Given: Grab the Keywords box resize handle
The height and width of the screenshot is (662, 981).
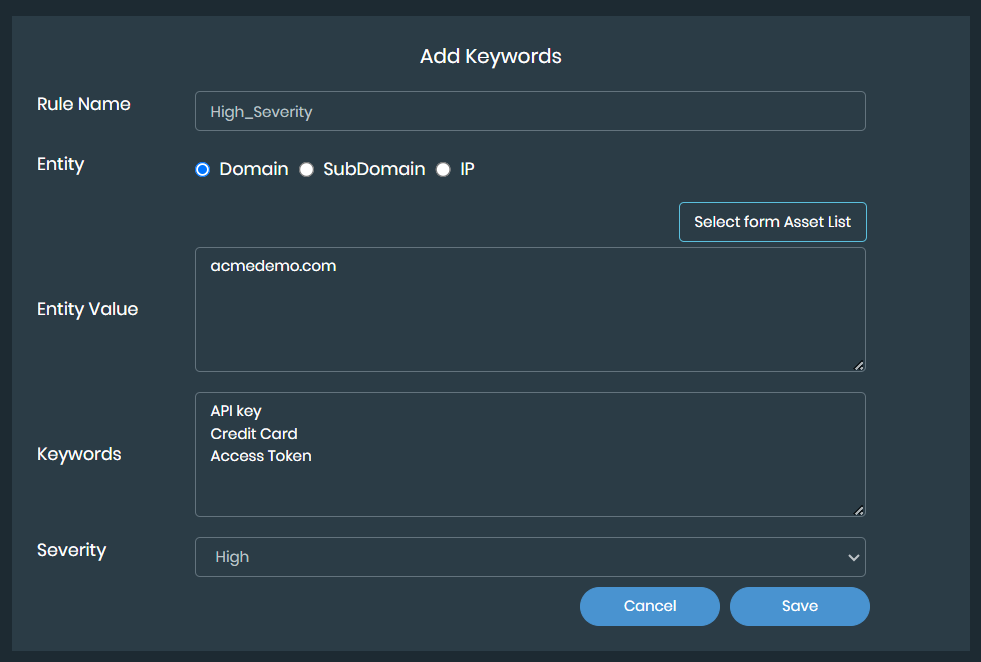Looking at the screenshot, I should (859, 510).
